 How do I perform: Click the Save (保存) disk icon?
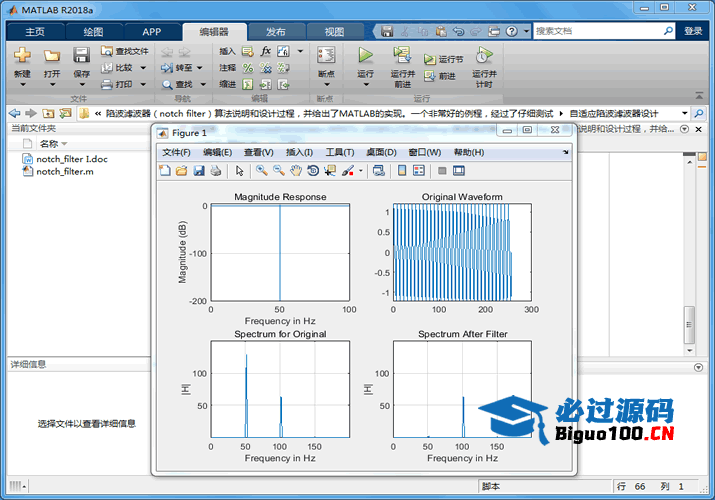81,55
